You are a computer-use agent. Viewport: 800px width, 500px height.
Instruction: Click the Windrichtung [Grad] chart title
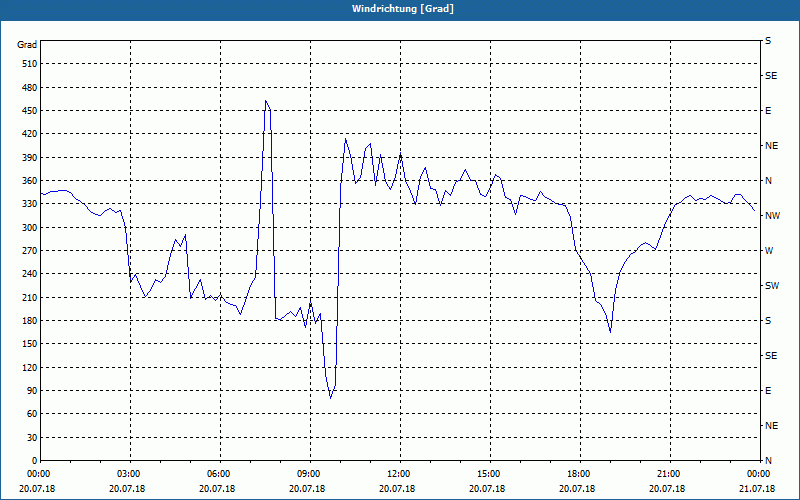(403, 9)
